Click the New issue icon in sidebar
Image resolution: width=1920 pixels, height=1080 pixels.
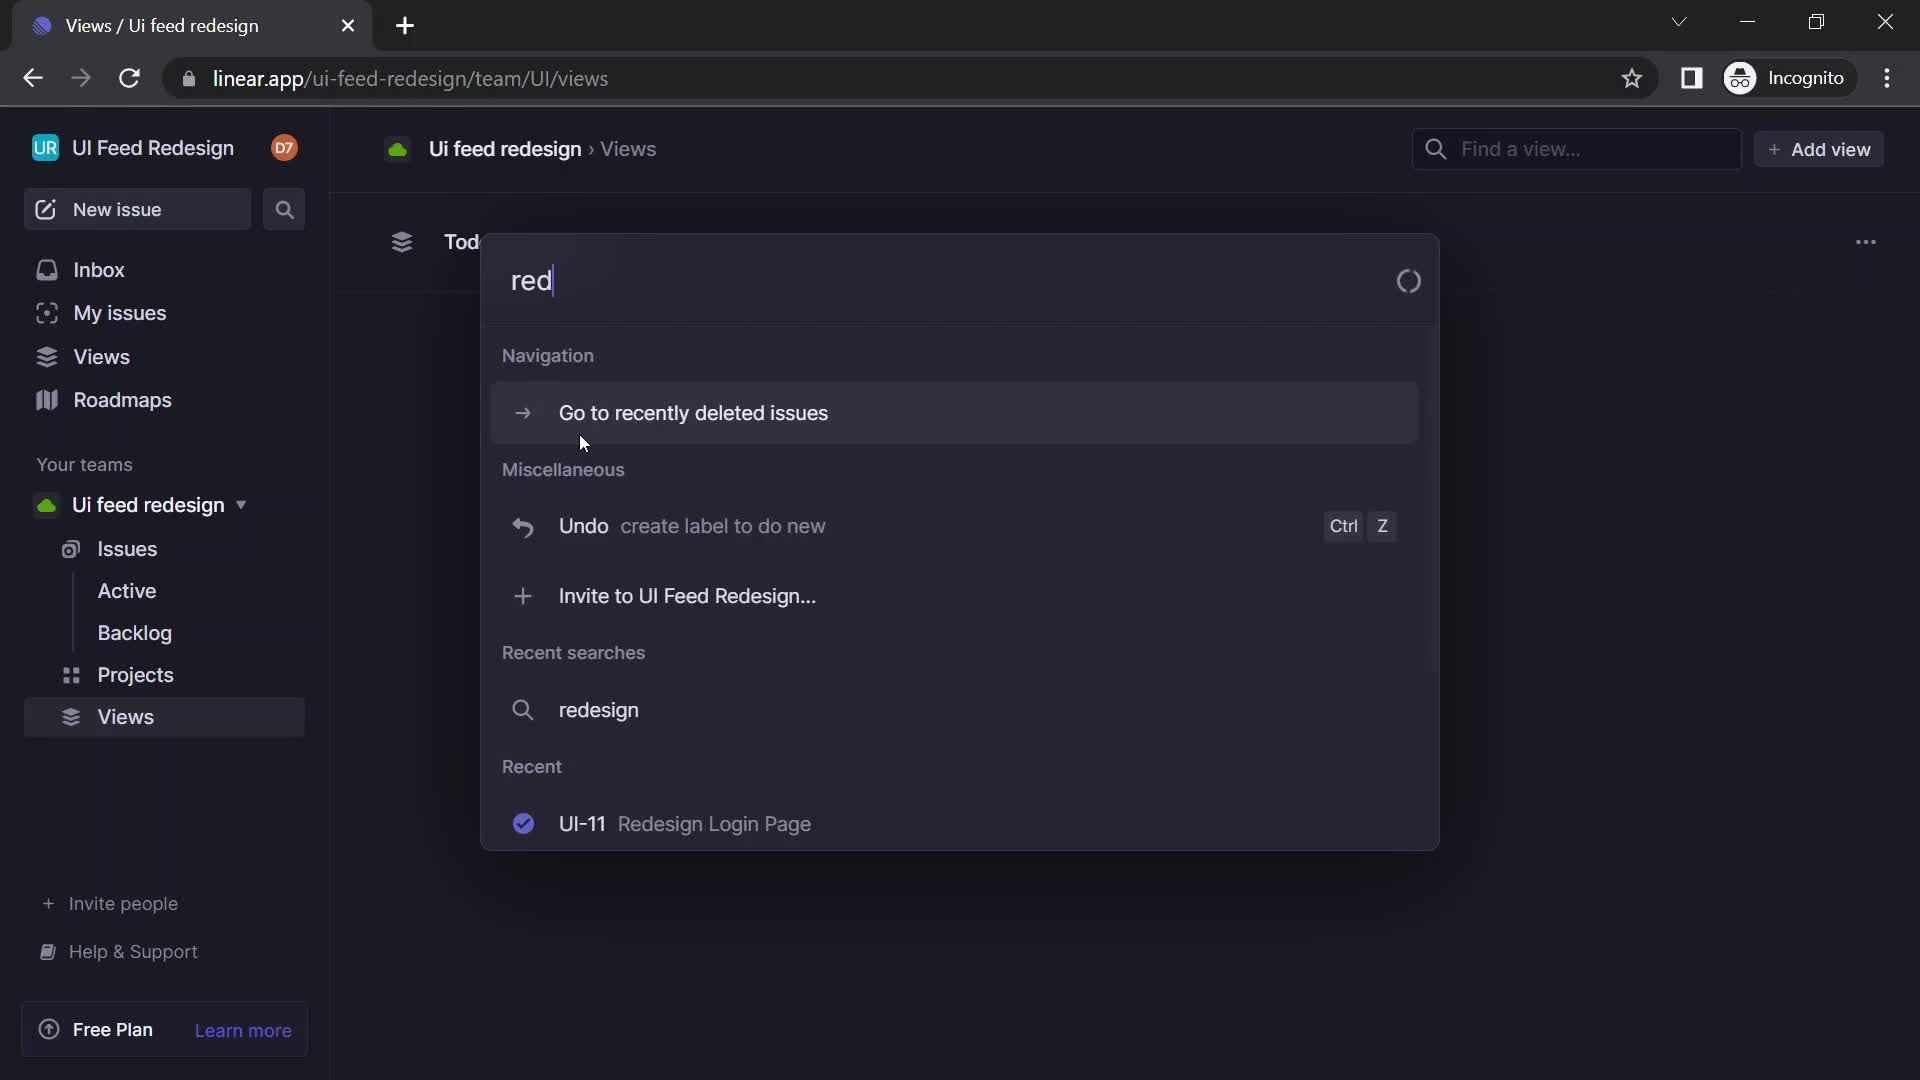46,208
